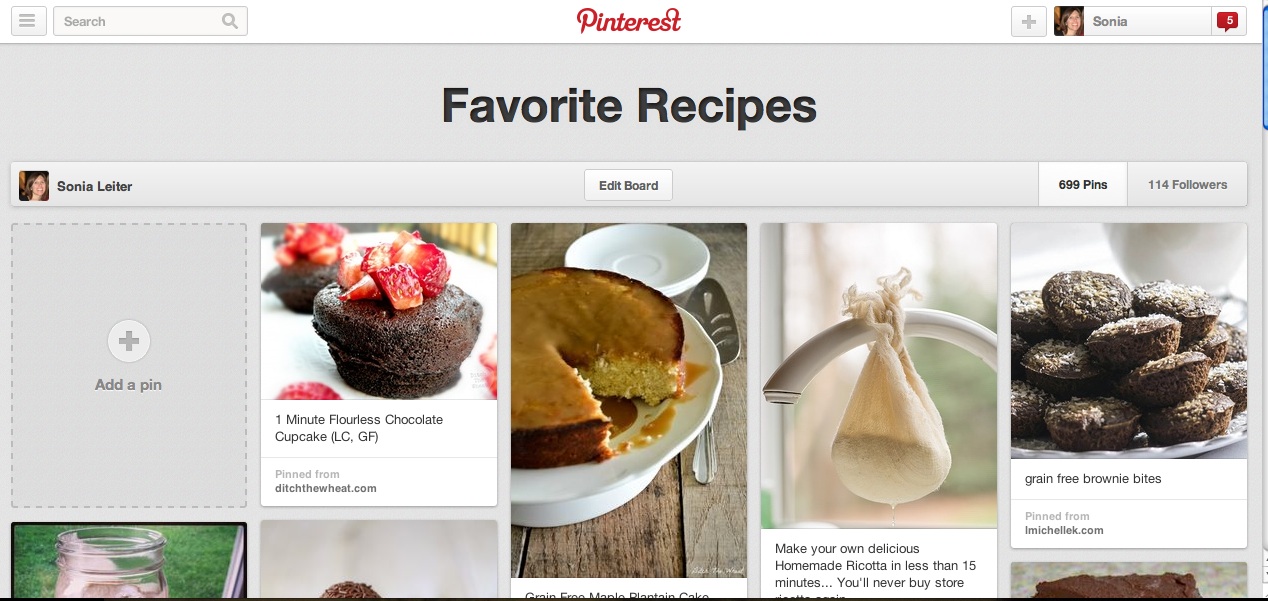Open the maple plantain cake pin image
1268x601 pixels.
coord(629,400)
